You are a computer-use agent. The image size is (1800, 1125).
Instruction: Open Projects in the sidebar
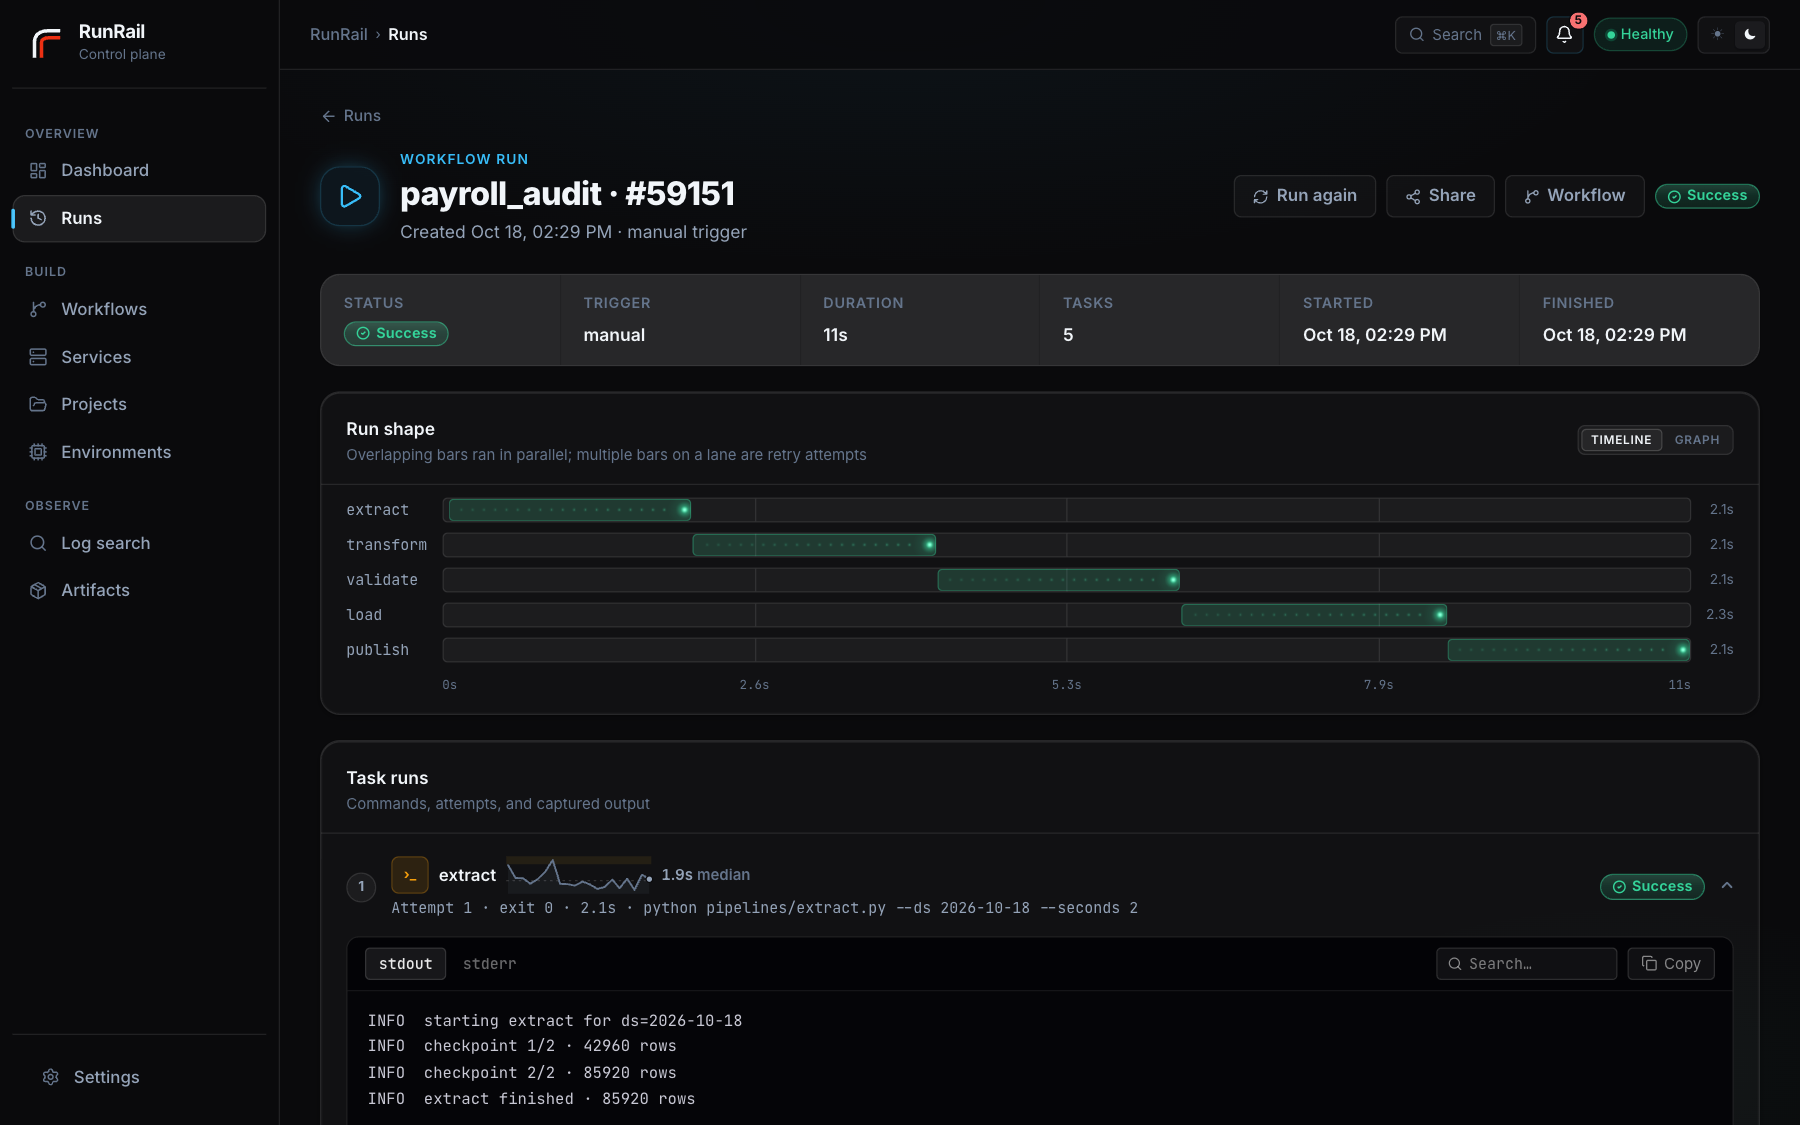click(x=139, y=404)
